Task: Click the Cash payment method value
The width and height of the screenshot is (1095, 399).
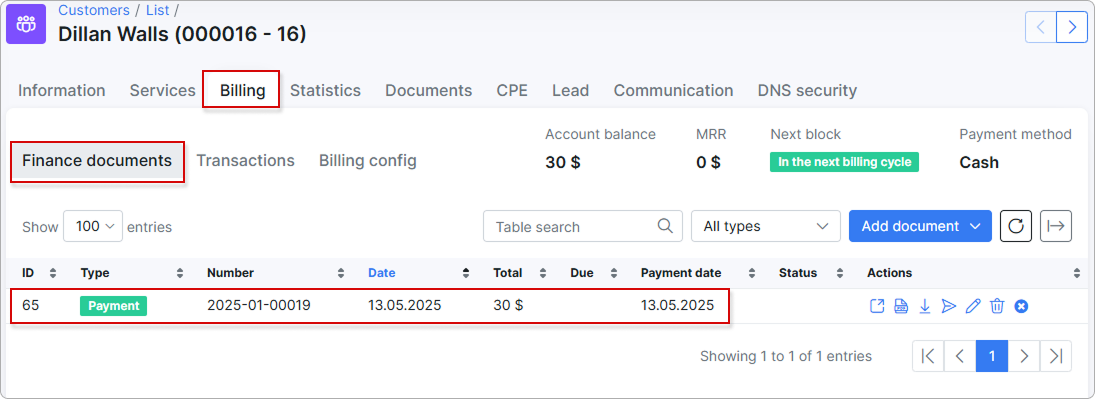Action: point(979,163)
